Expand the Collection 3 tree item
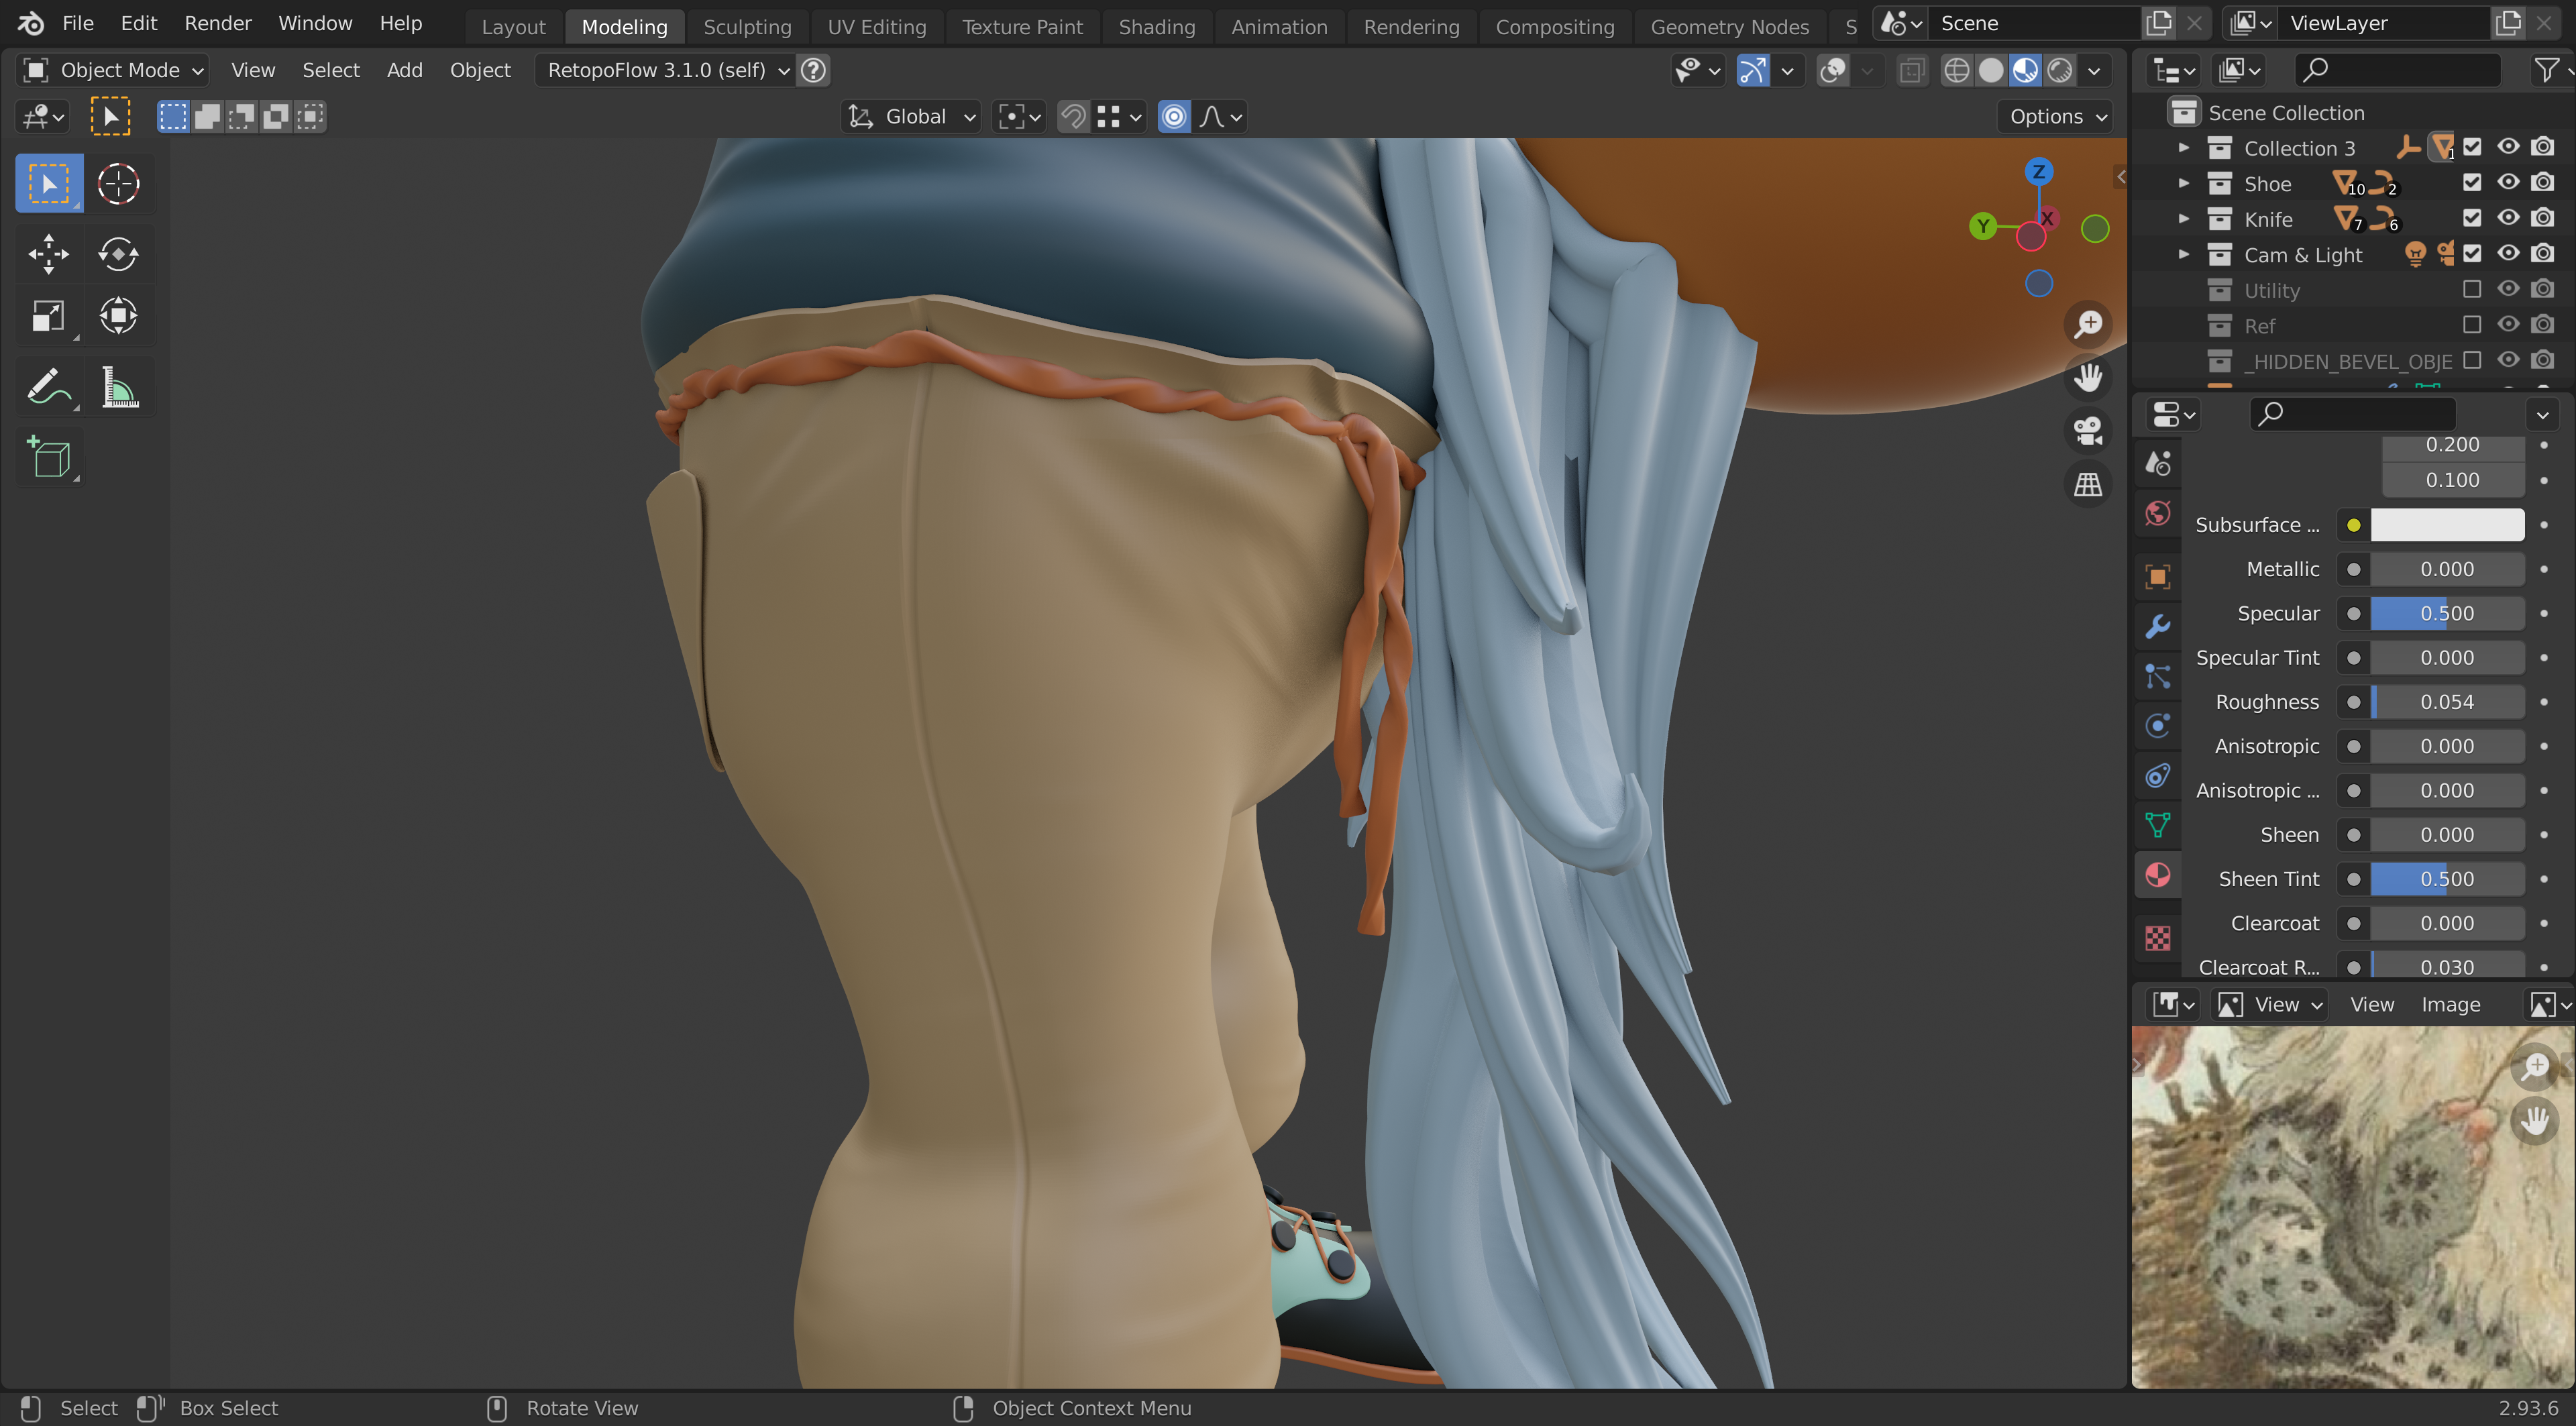This screenshot has width=2576, height=1426. pyautogui.click(x=2184, y=148)
